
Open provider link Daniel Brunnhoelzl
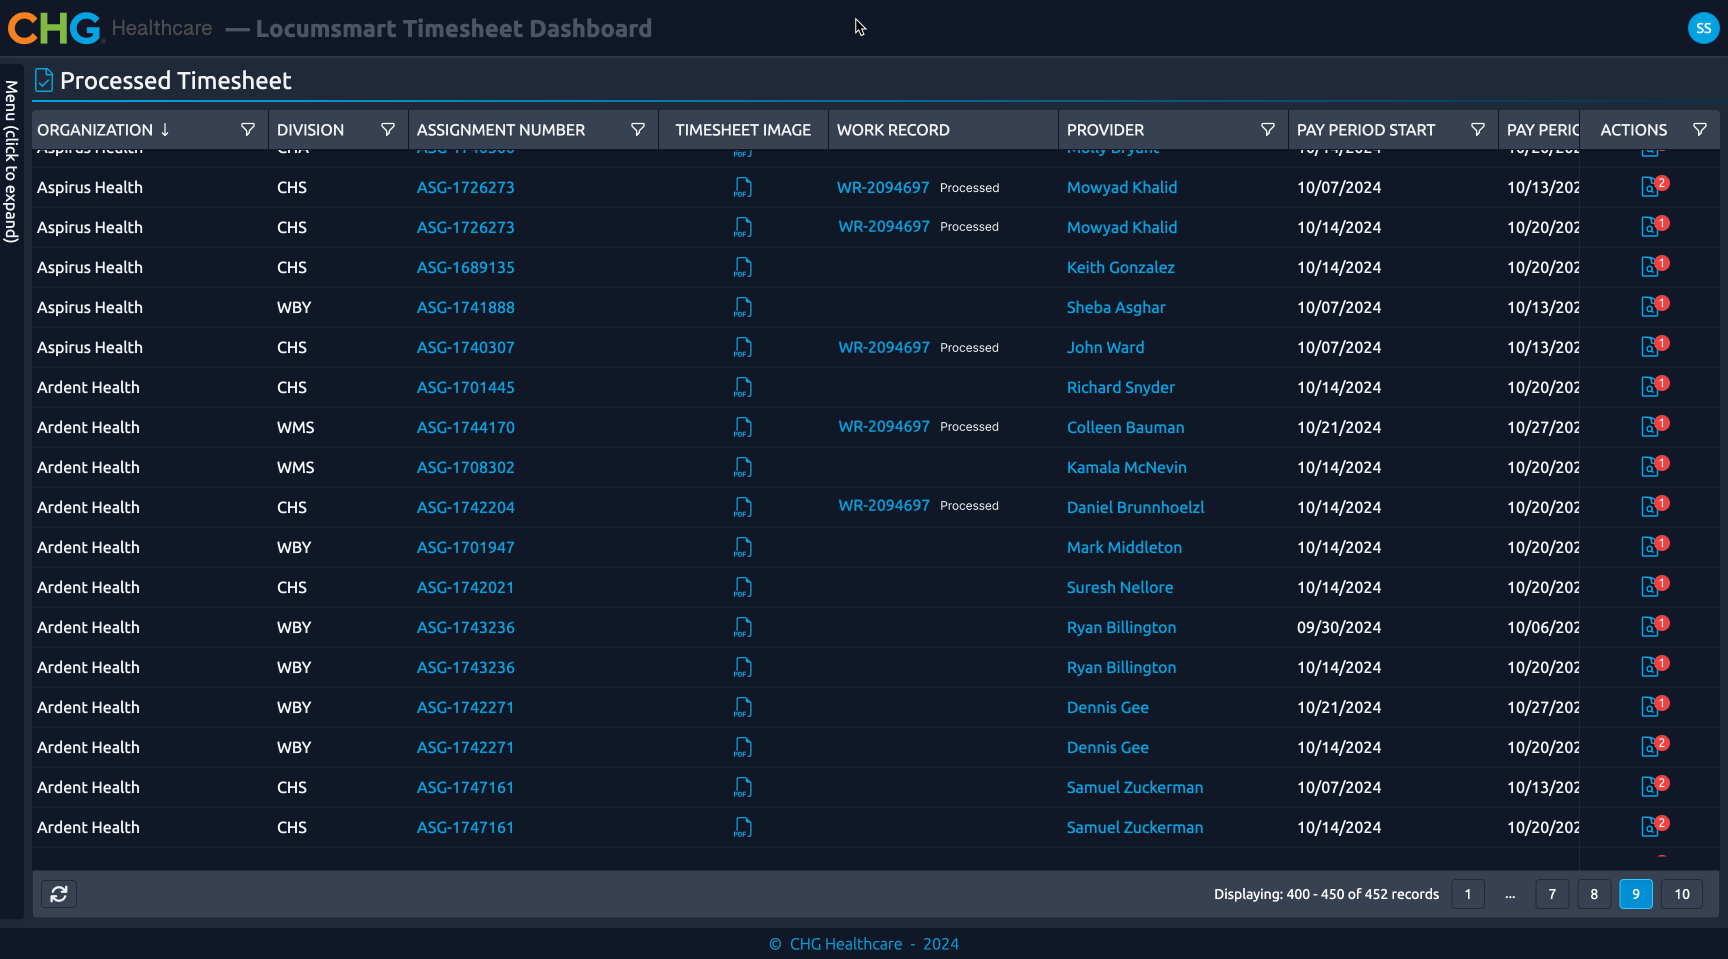pos(1136,508)
